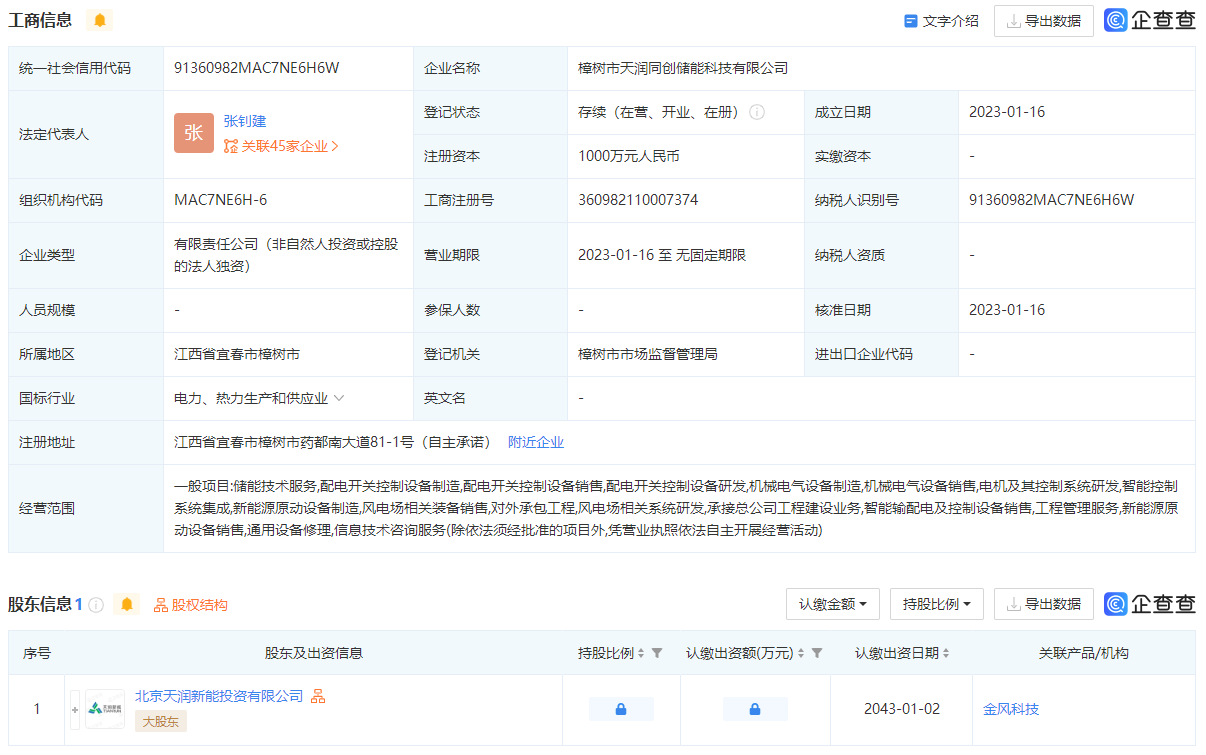This screenshot has width=1206, height=755.
Task: Click the 2043-01-02 contribution date cell
Action: (x=902, y=709)
